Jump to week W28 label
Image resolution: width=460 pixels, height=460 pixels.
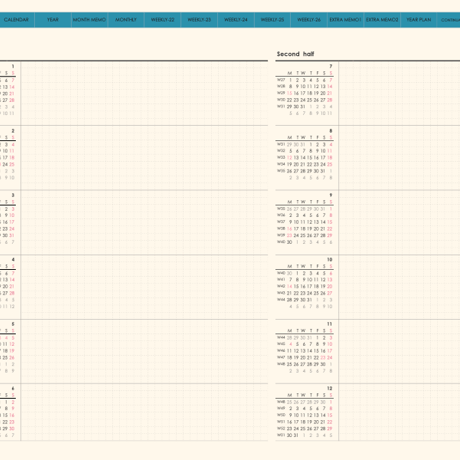[x=281, y=86]
